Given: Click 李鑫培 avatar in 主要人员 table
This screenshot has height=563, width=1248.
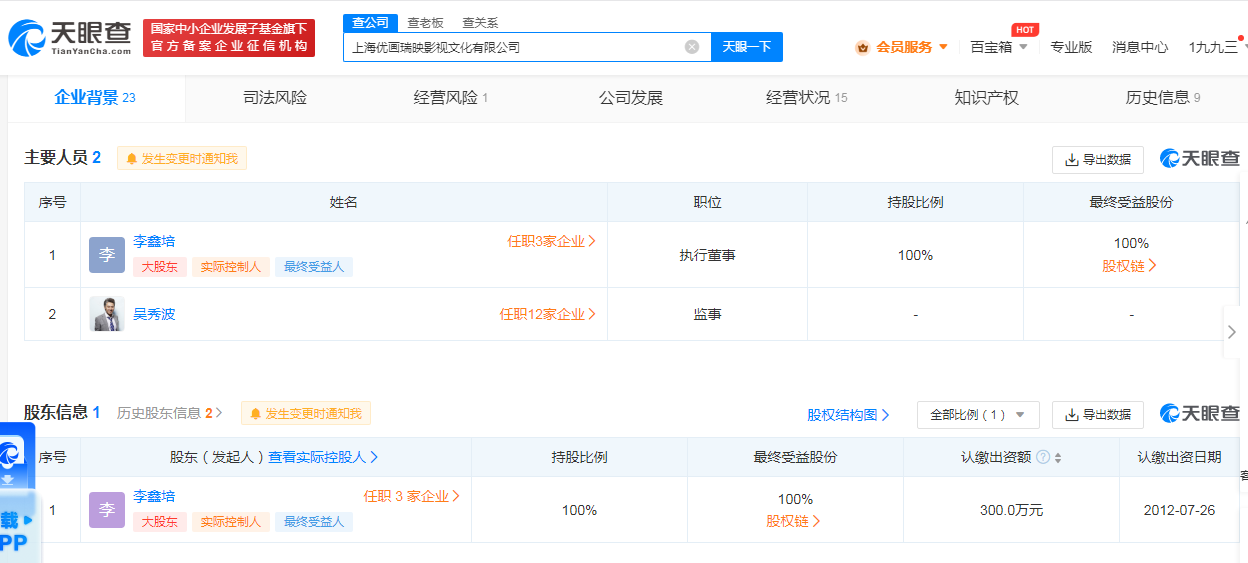Looking at the screenshot, I should coord(107,255).
